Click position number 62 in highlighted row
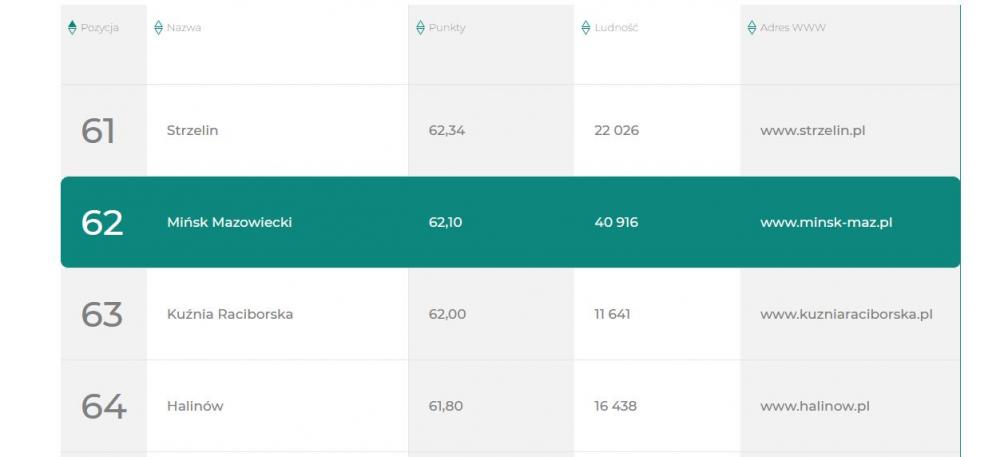Viewport: 1000px width, 457px height. coord(102,223)
